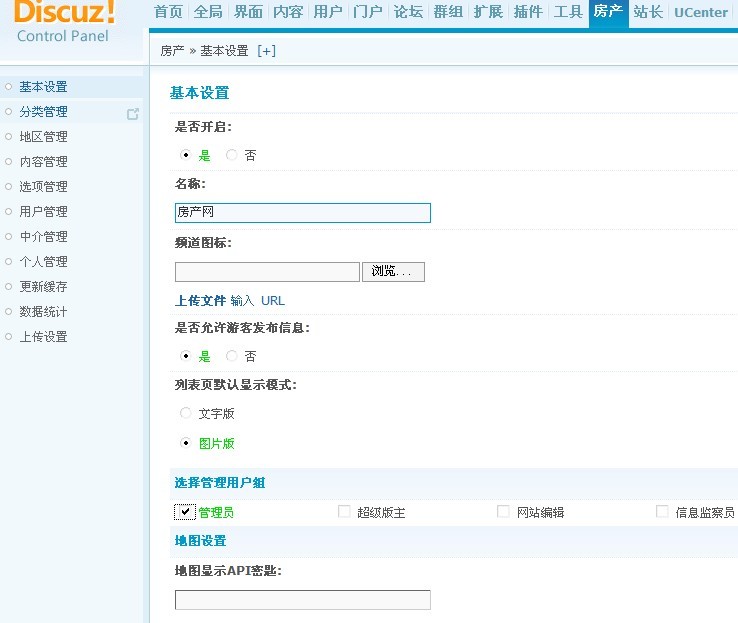Go to 选项管理 in sidebar
Image resolution: width=738 pixels, height=623 pixels.
coord(43,186)
